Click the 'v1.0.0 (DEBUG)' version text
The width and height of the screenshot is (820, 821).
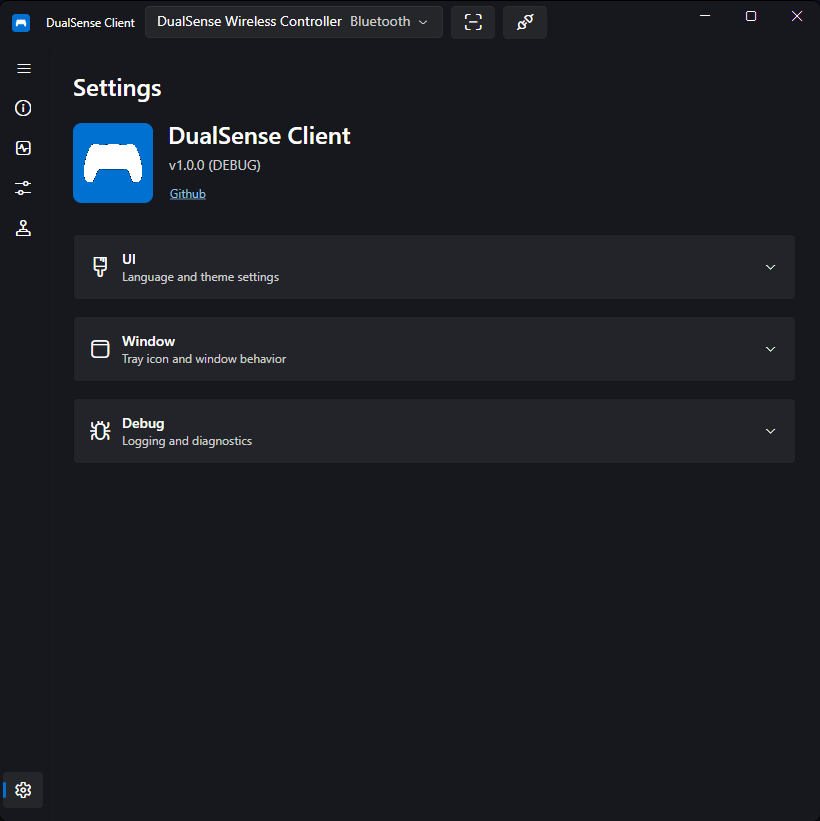click(x=215, y=165)
